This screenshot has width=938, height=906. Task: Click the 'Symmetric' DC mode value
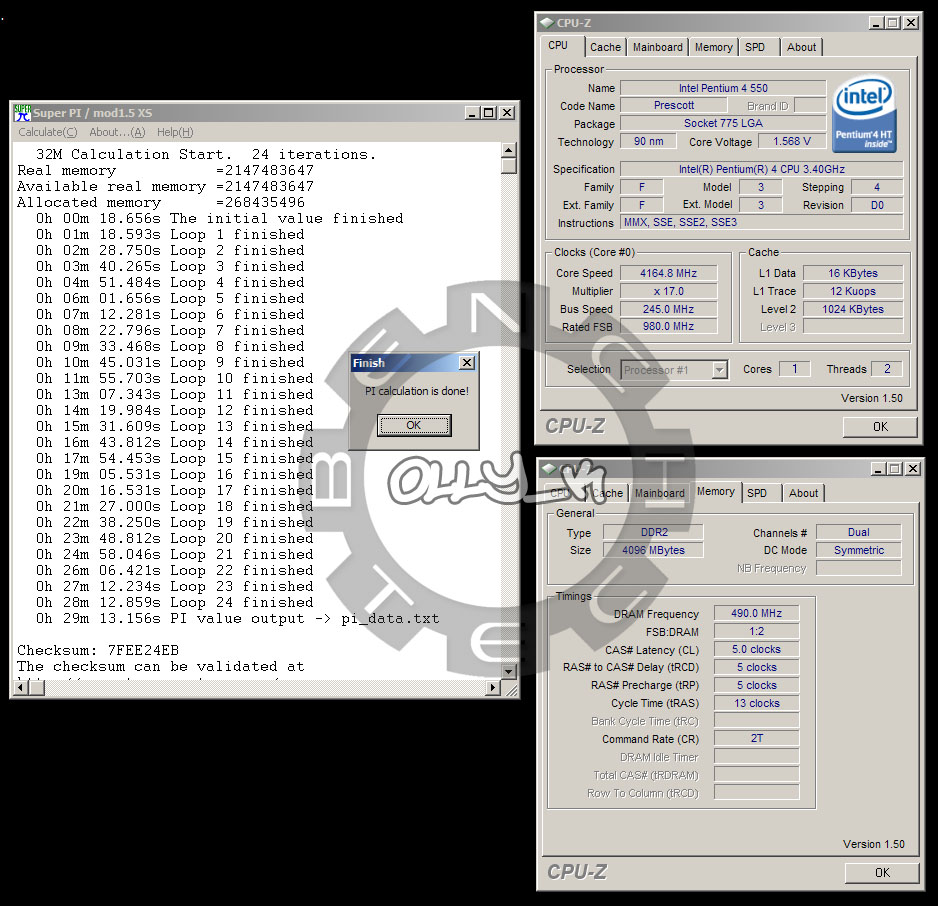click(858, 550)
